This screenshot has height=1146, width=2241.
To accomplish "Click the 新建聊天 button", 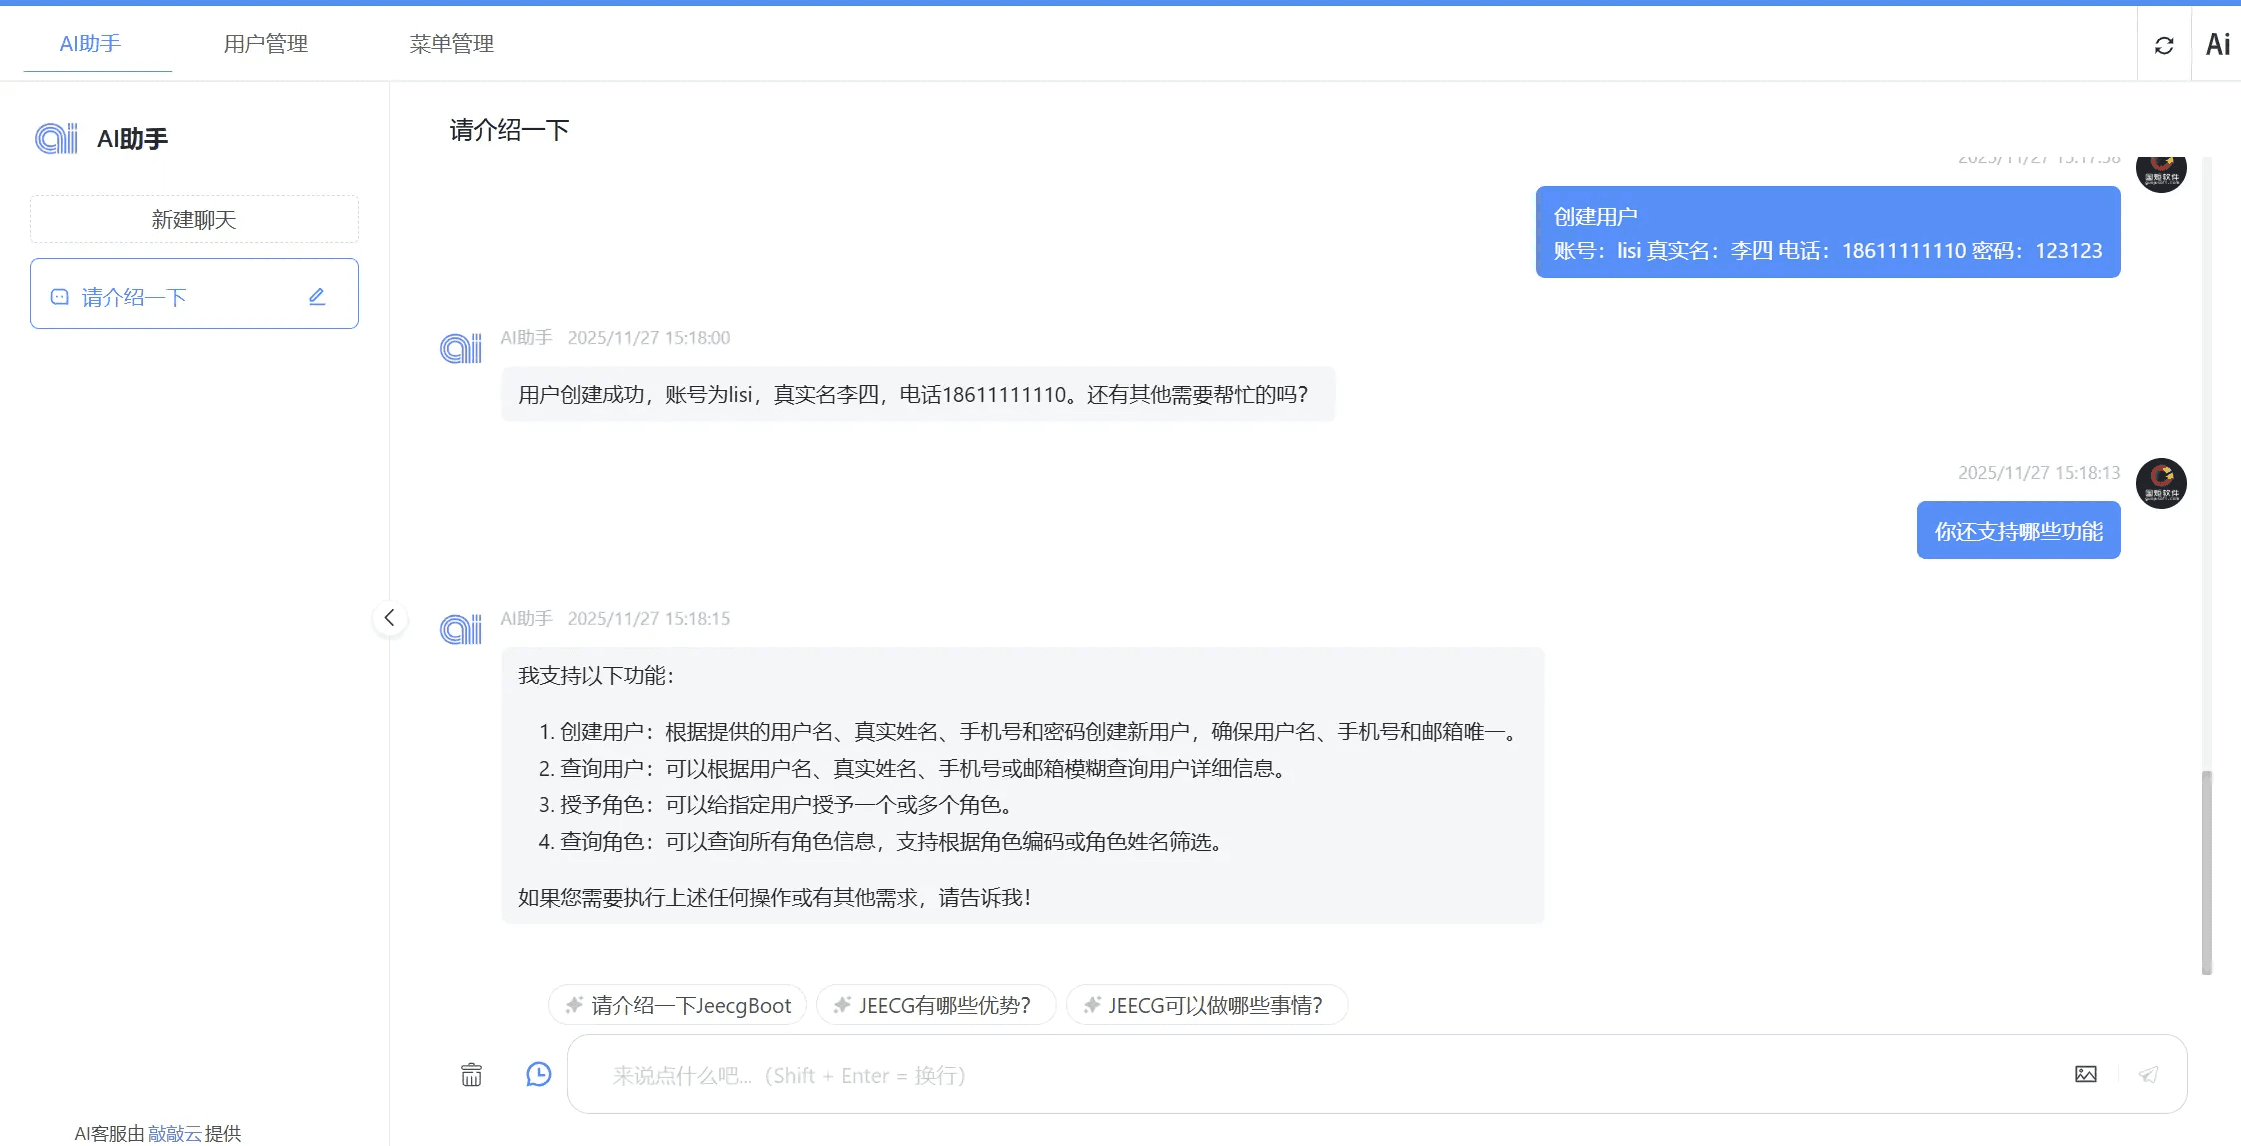I will pyautogui.click(x=194, y=220).
